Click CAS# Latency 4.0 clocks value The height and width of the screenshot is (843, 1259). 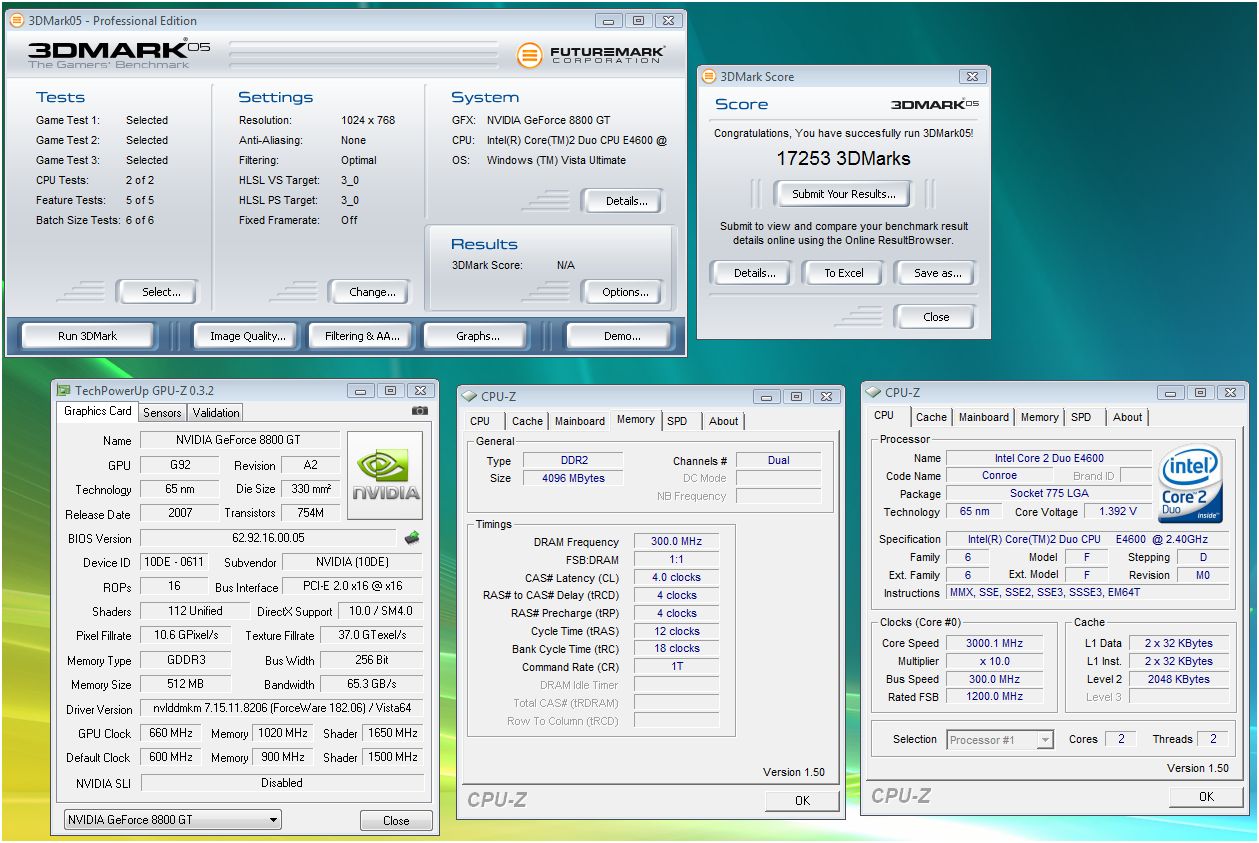click(x=677, y=578)
